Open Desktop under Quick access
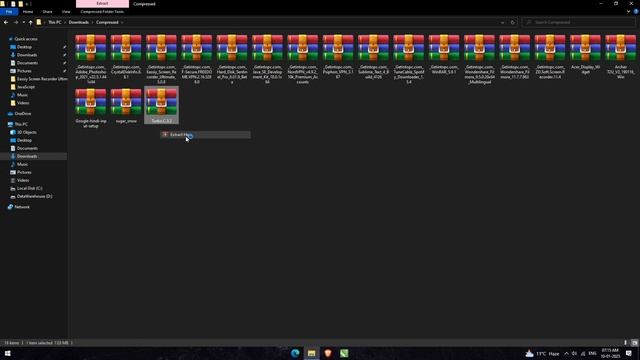Screen dimensions: 640x360 tap(24, 47)
